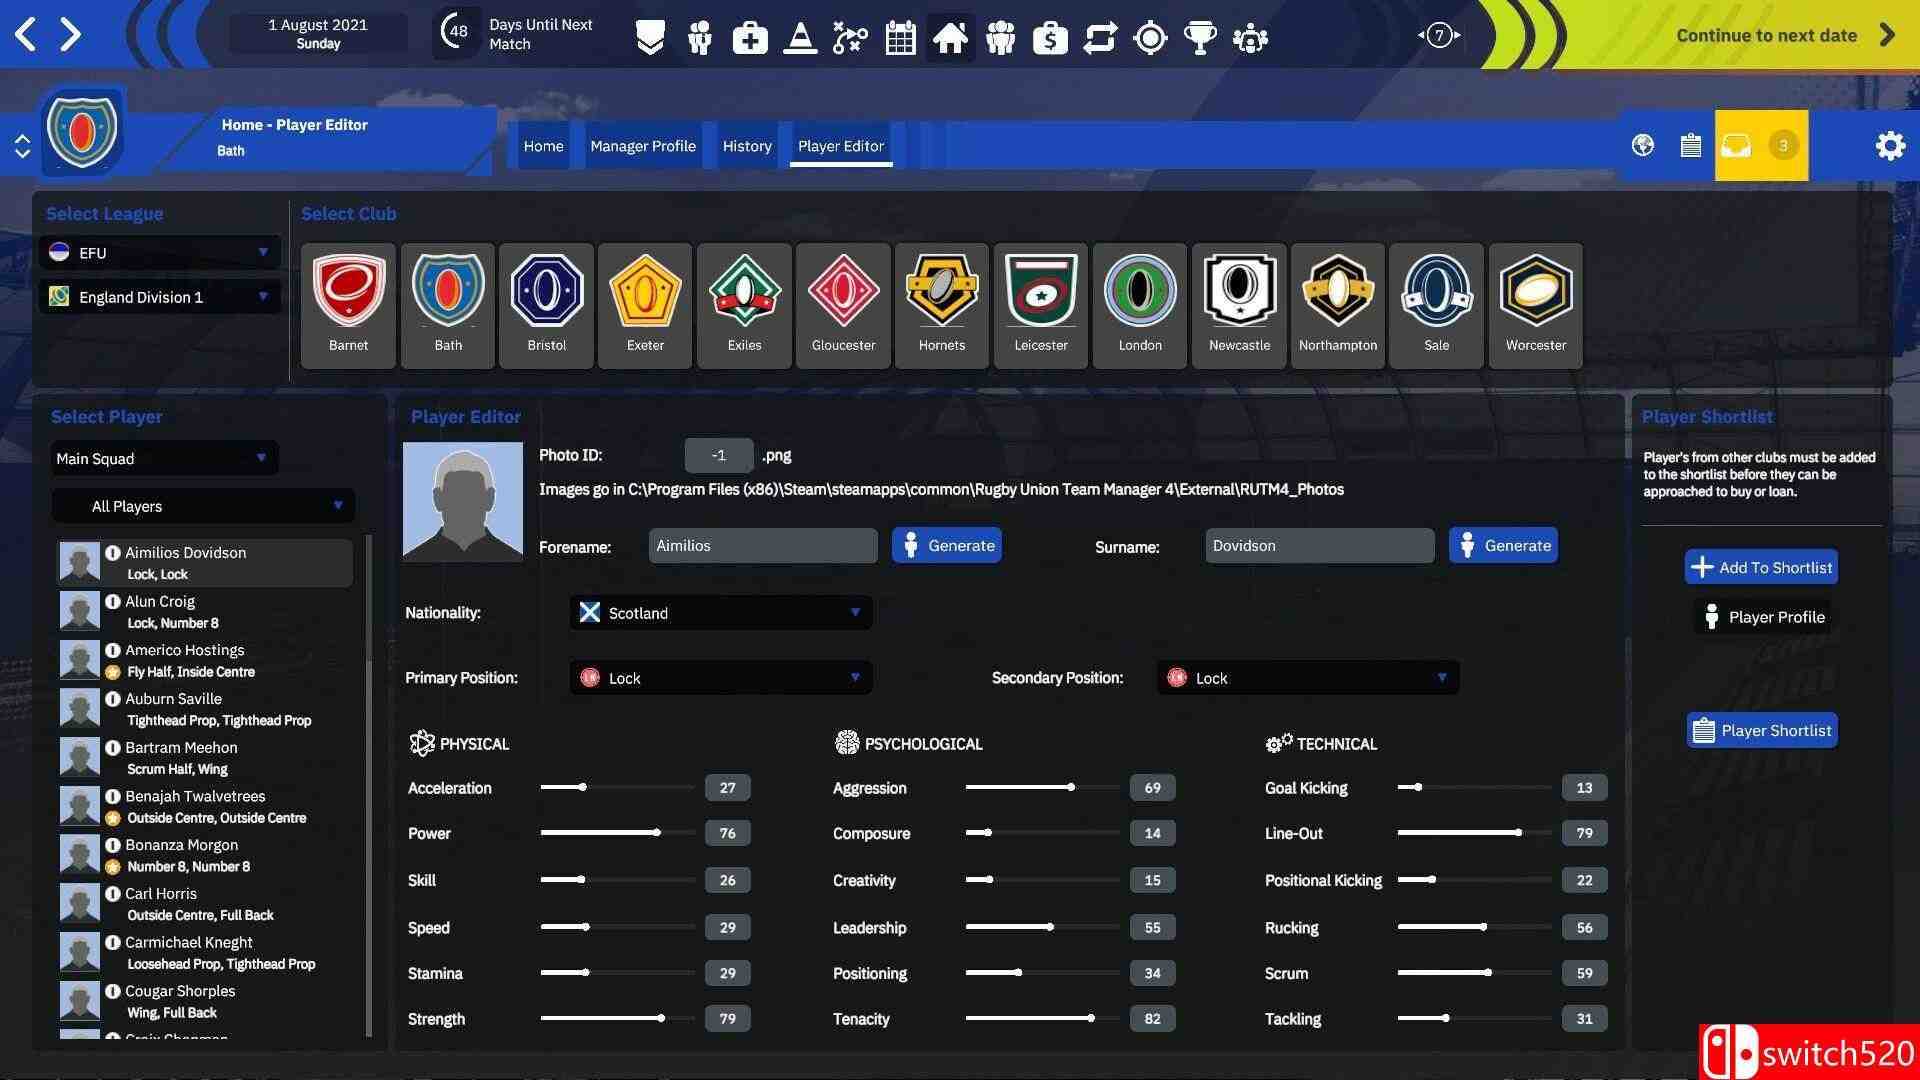Open the finances briefcase icon

pyautogui.click(x=1049, y=38)
